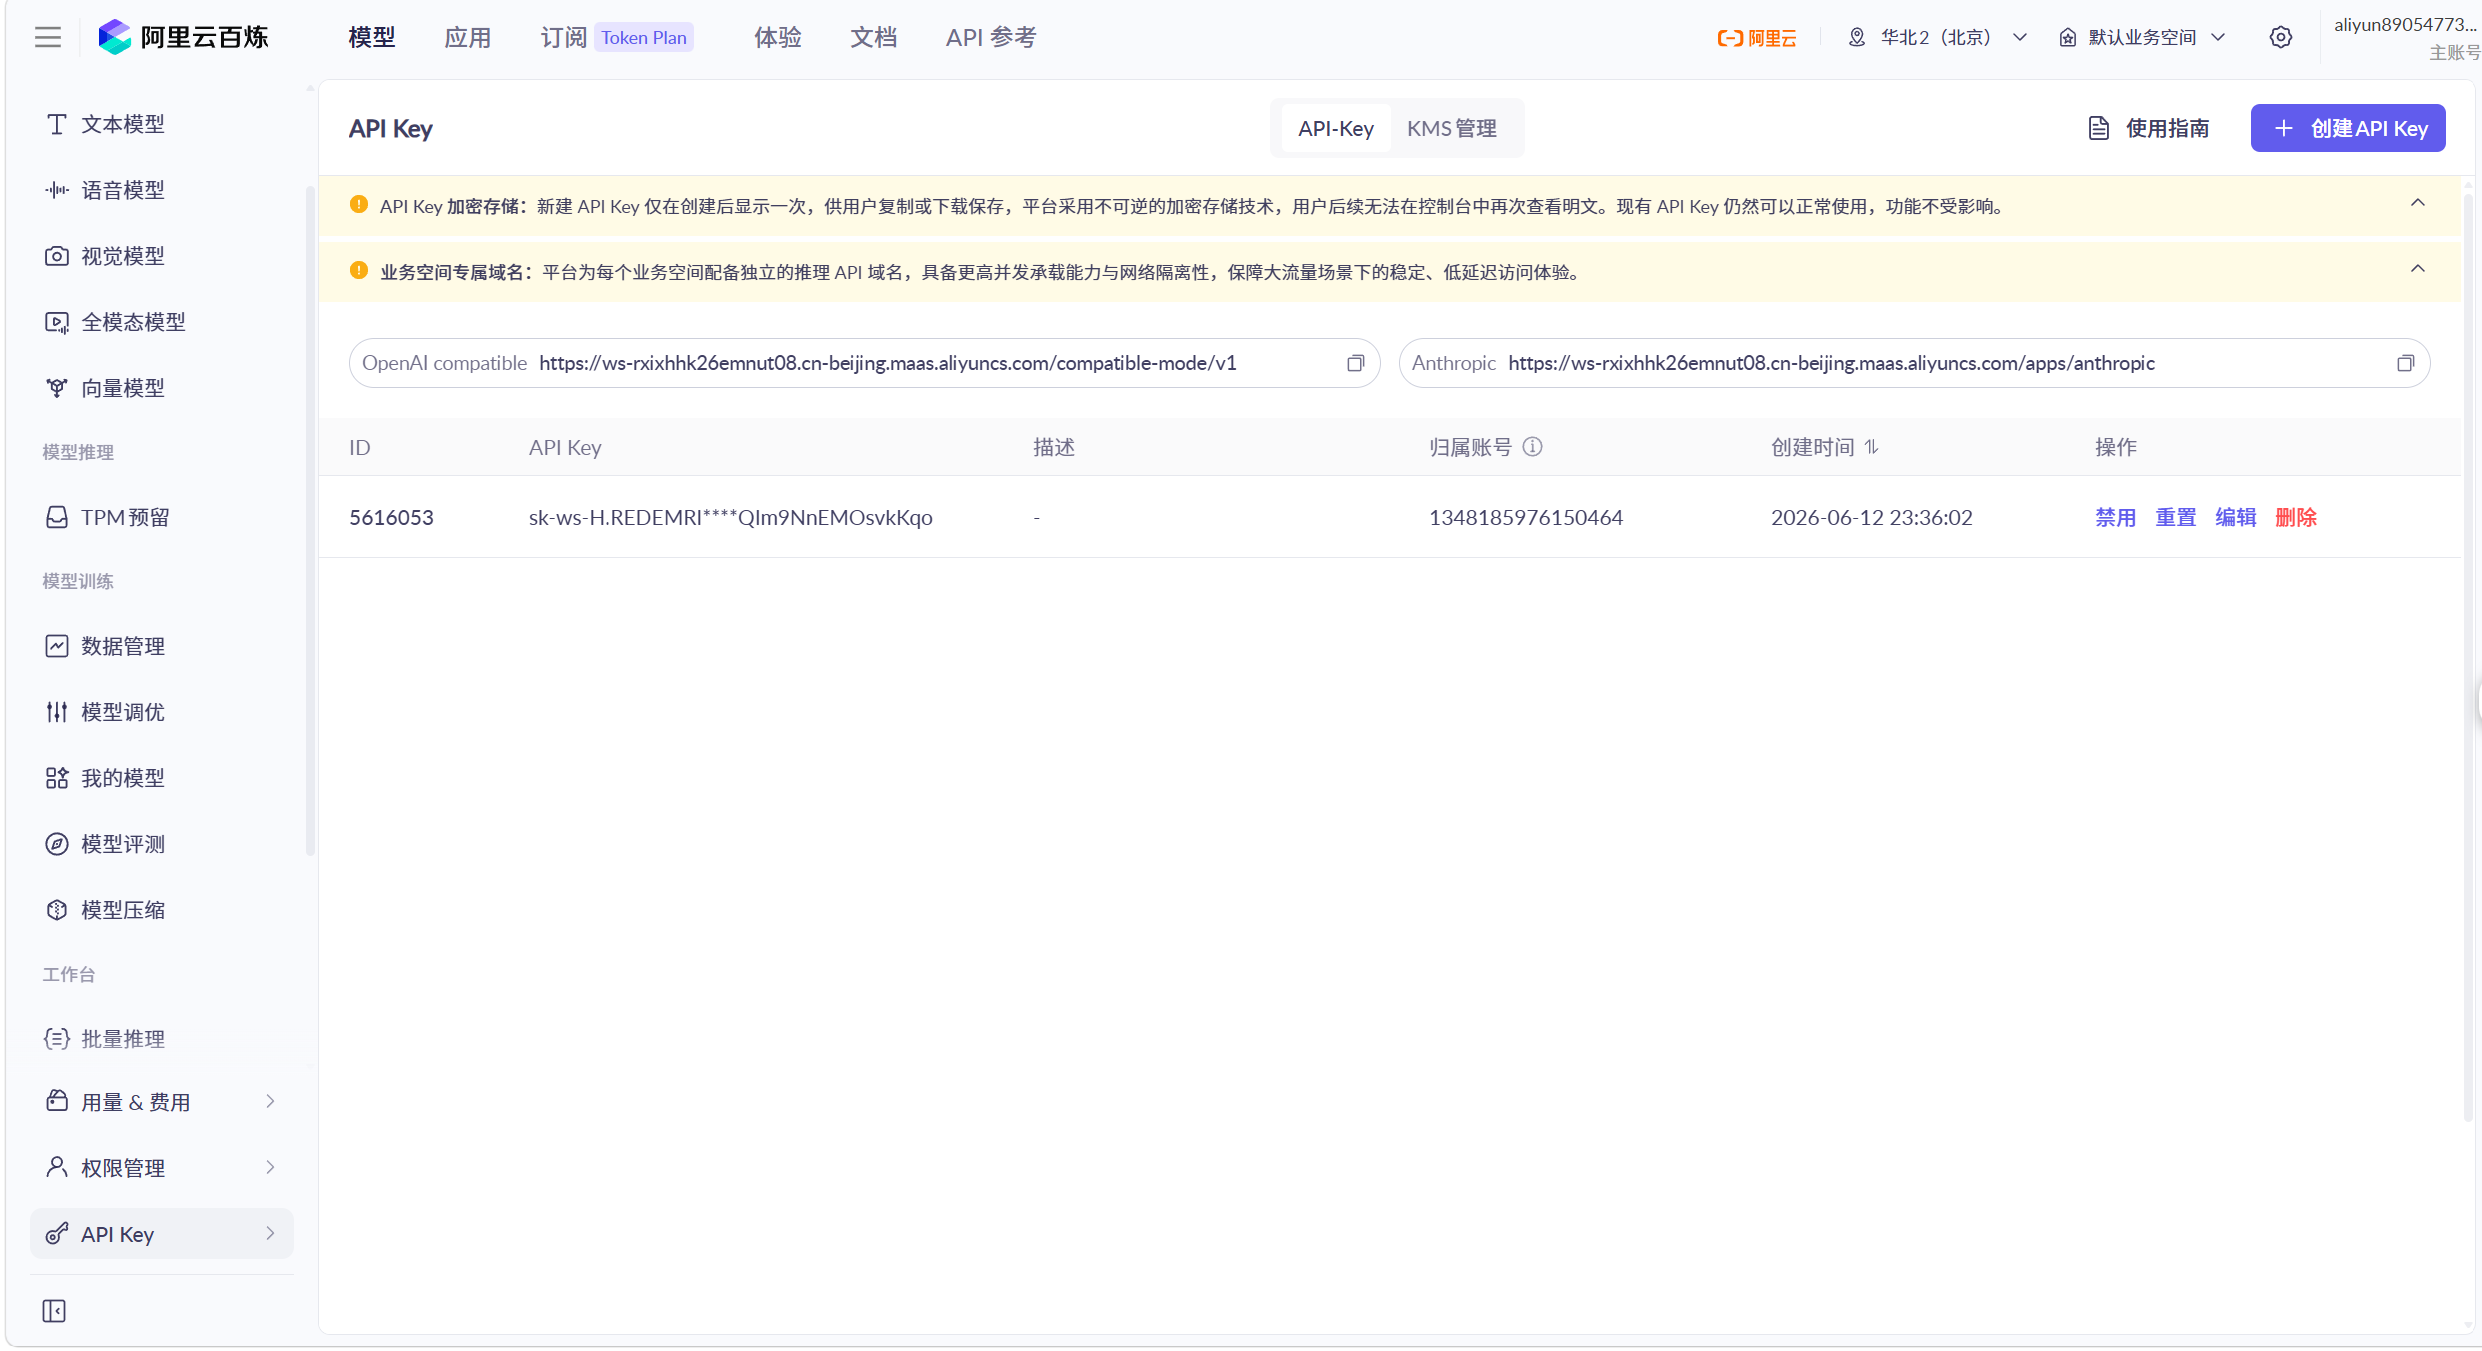Open the 华北2（北京）region dropdown

click(1938, 37)
